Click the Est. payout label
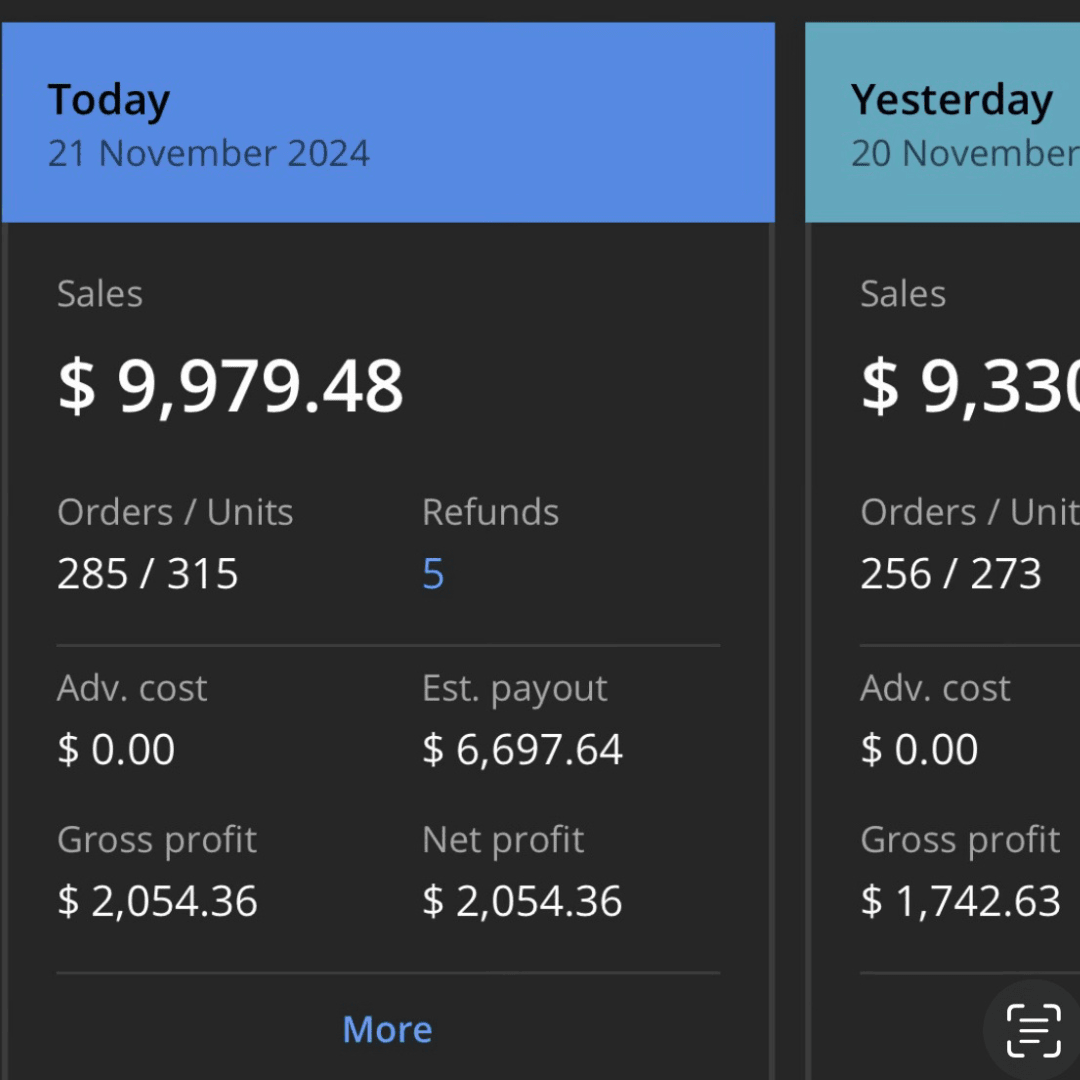 click(x=515, y=688)
